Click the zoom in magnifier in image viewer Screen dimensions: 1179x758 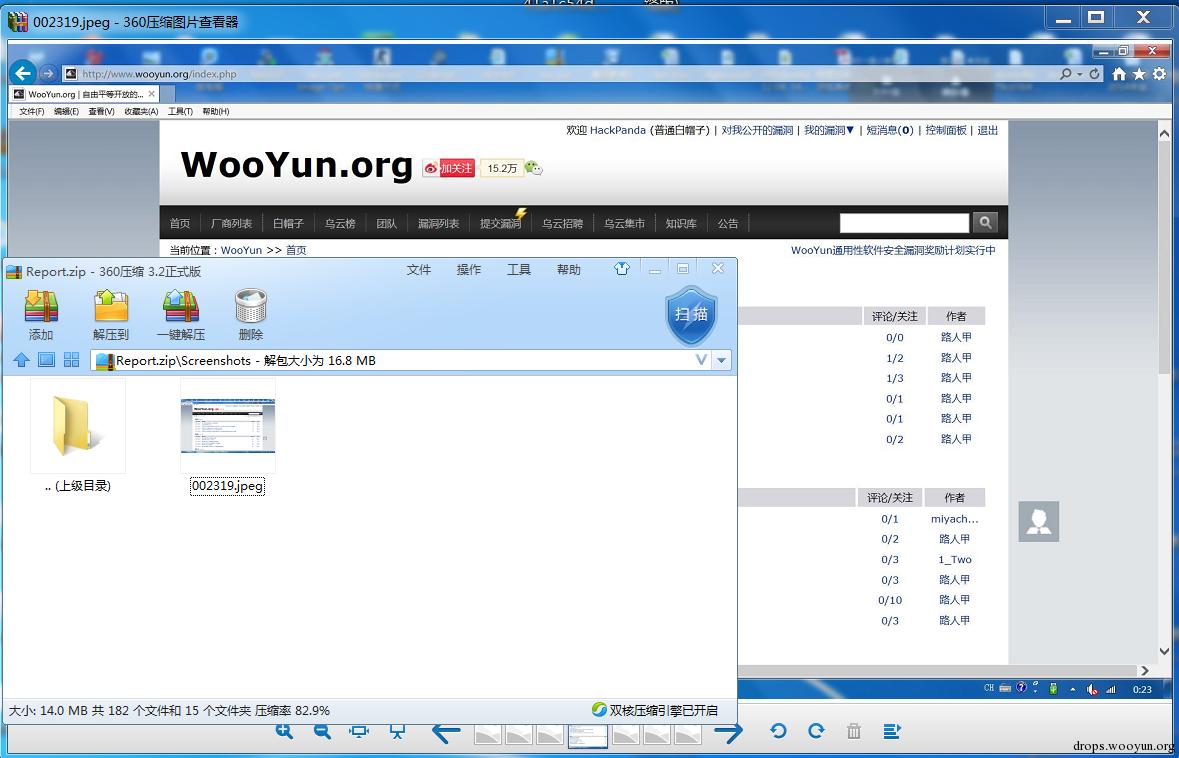[x=284, y=730]
